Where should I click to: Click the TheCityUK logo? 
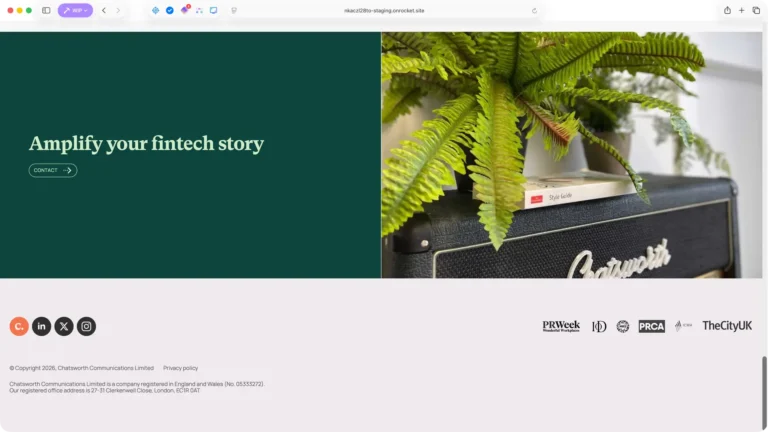coord(727,326)
